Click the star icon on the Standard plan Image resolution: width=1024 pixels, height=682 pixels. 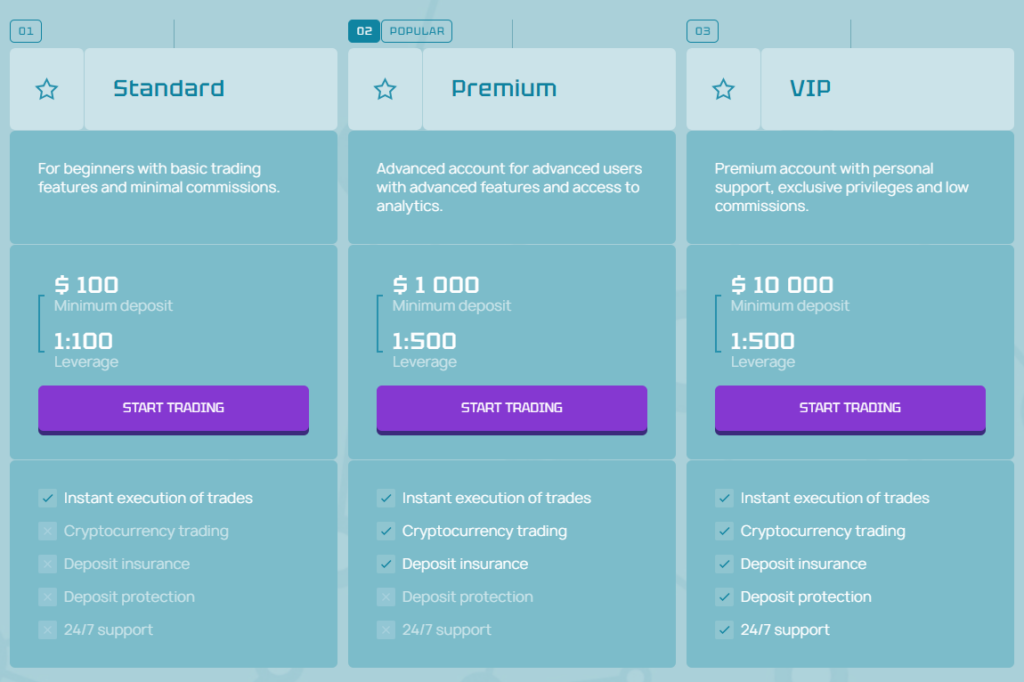pyautogui.click(x=47, y=89)
